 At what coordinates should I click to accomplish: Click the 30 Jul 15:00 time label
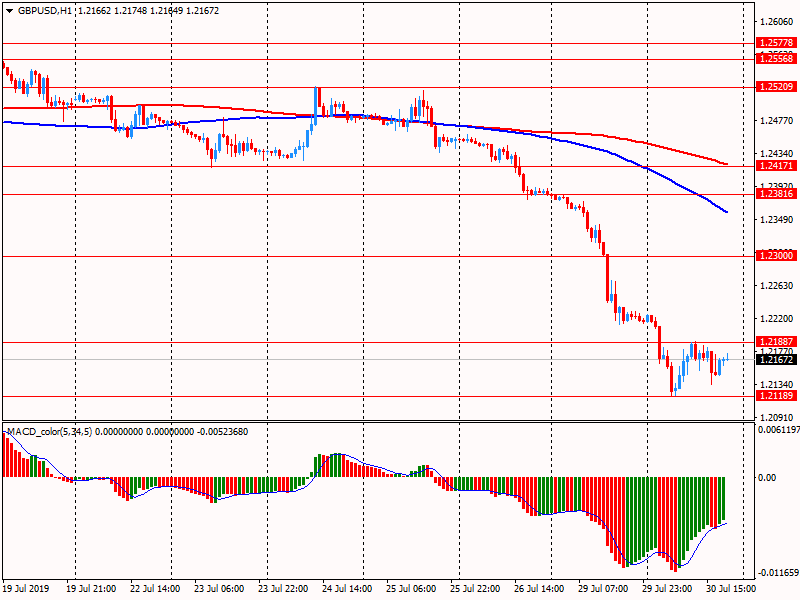click(x=731, y=589)
